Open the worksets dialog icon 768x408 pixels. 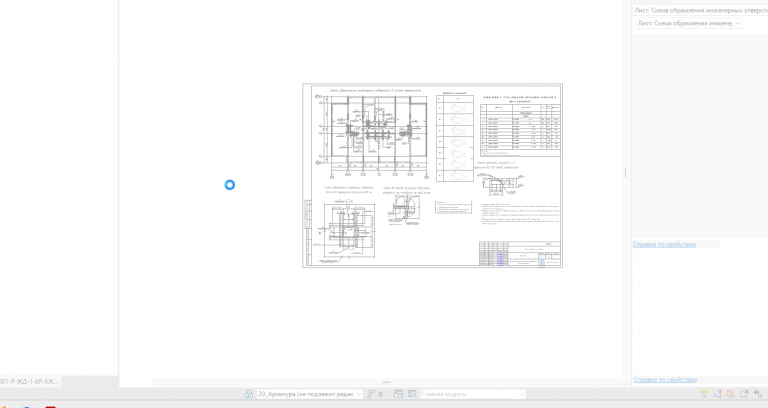(249, 394)
